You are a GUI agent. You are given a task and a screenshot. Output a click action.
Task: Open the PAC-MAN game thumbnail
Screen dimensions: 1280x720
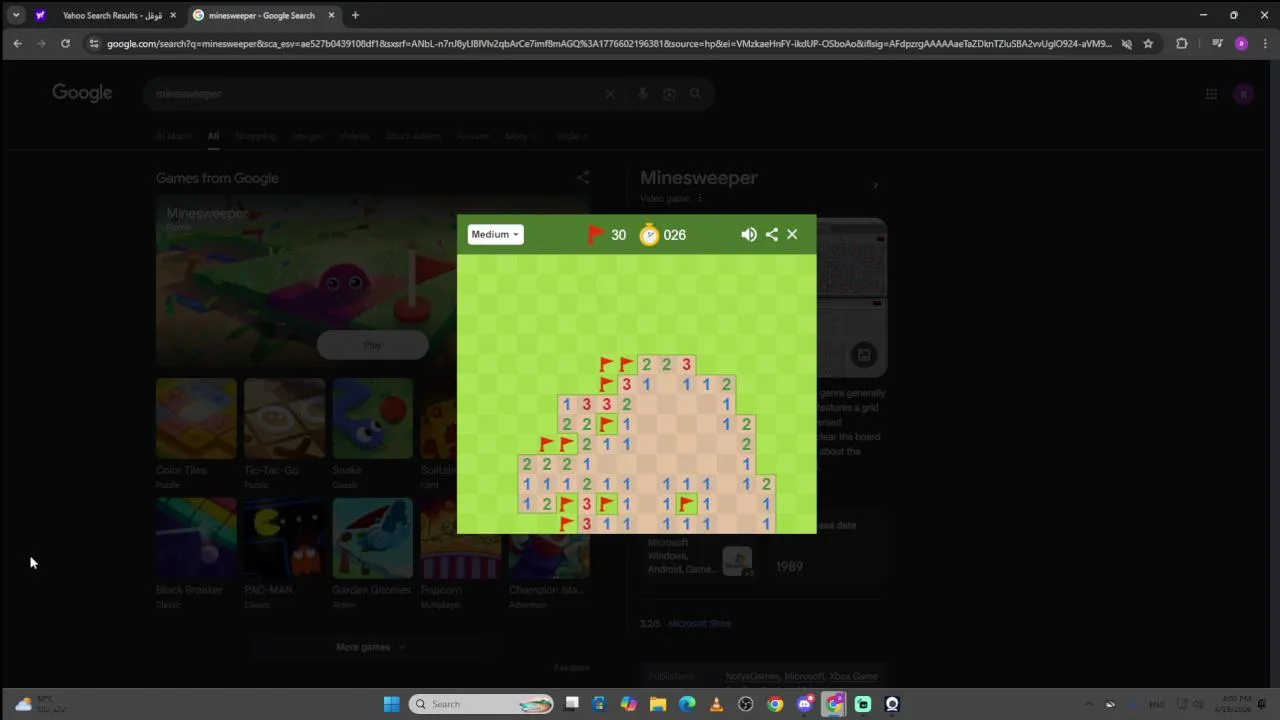click(x=284, y=538)
